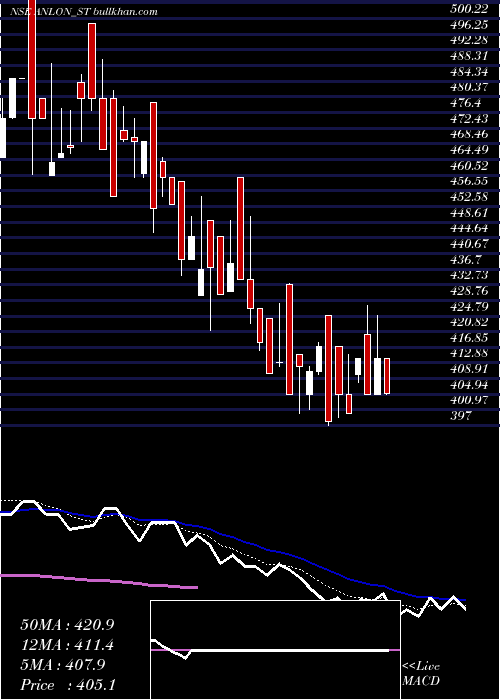Screen dimensions: 500x700
Task: Click the 452.58 price level label
Action: [470, 197]
